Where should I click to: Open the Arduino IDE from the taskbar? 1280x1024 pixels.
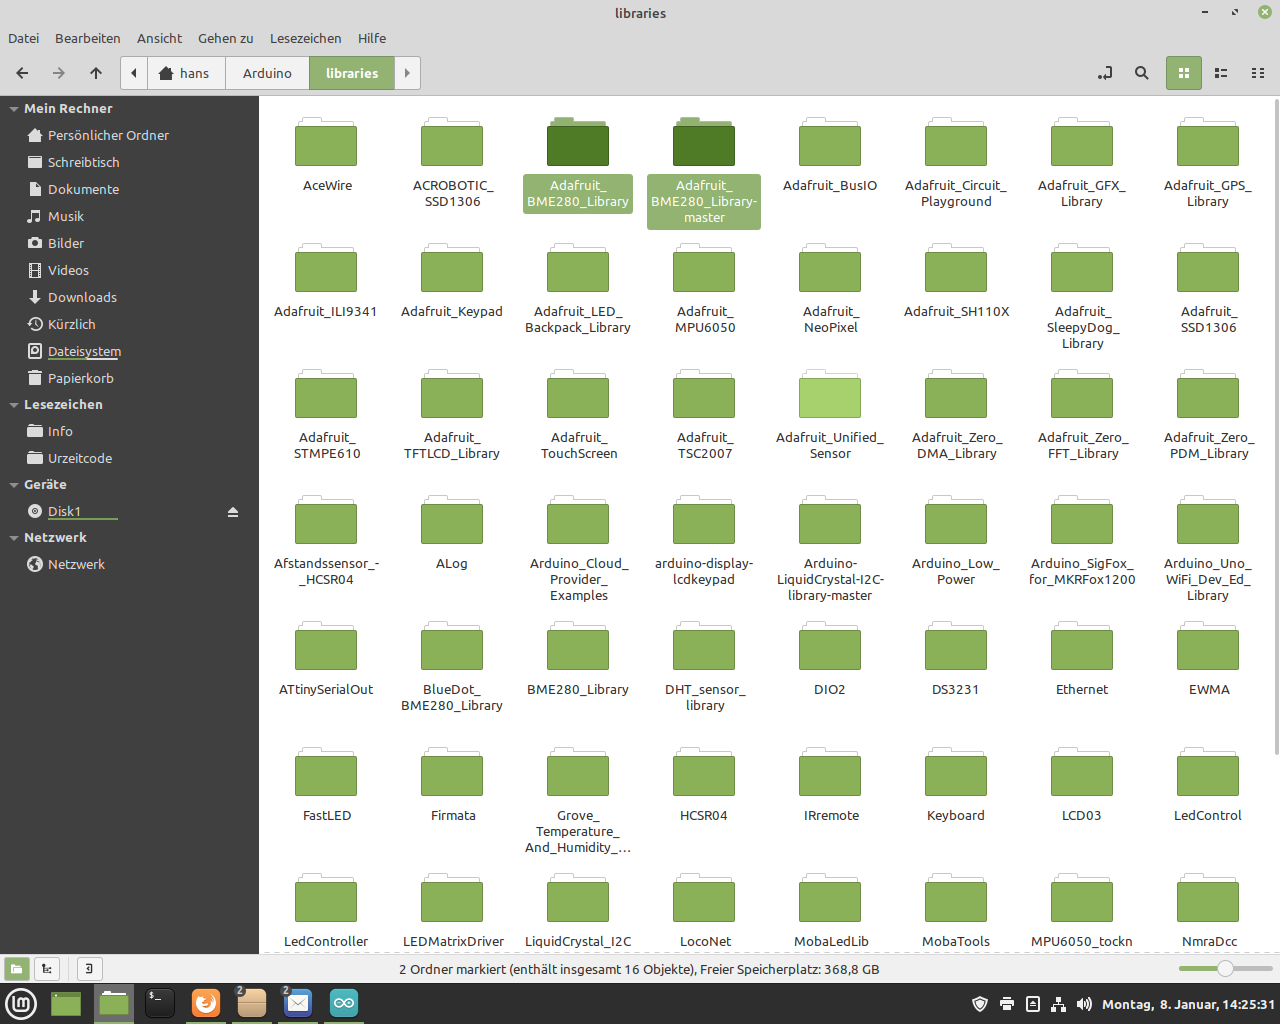tap(344, 1003)
